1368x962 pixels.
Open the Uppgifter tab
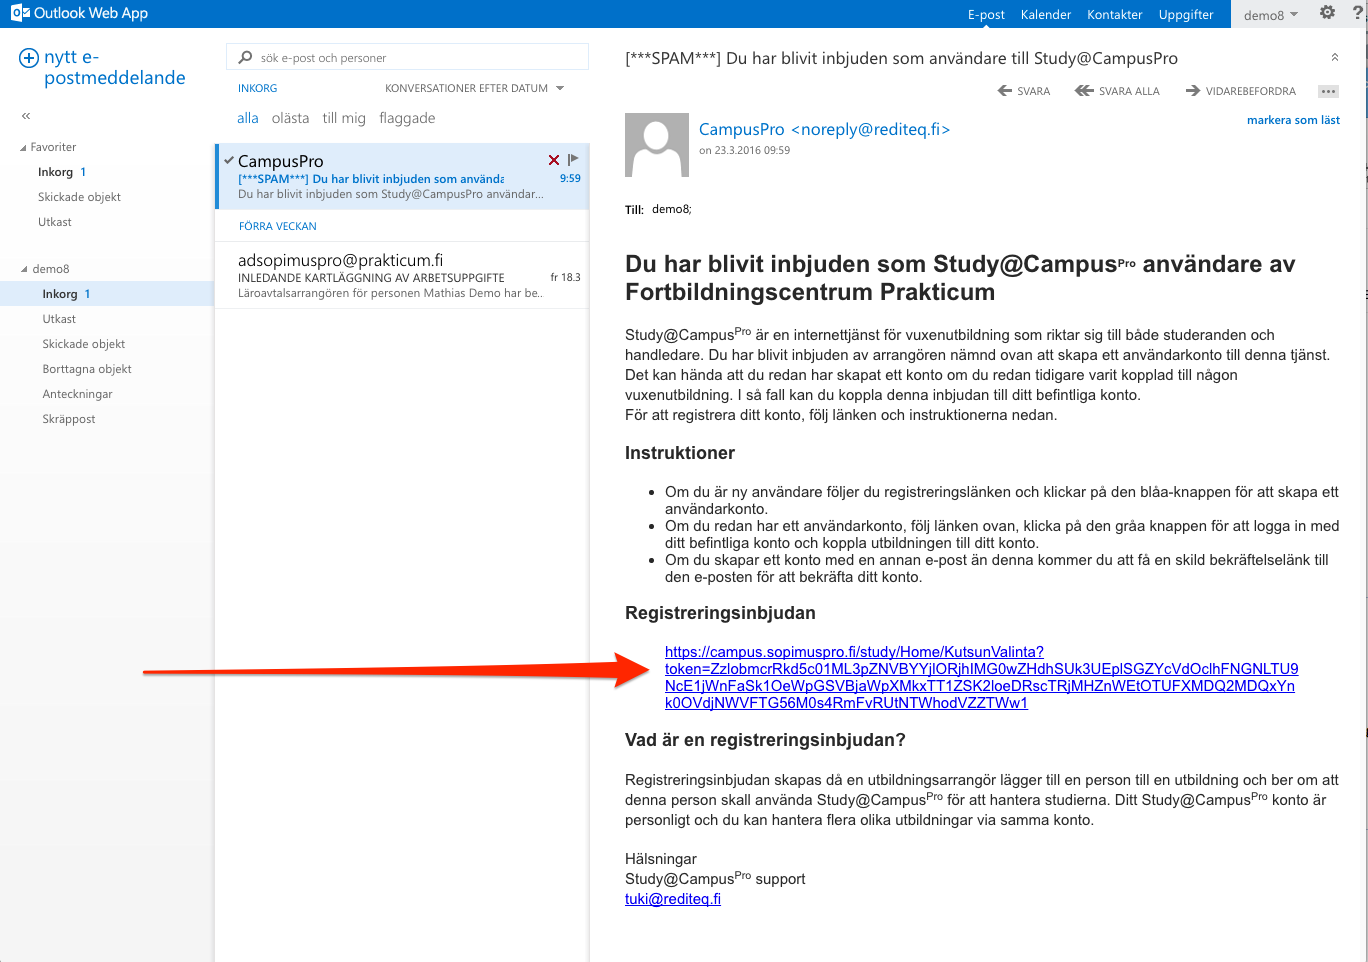pyautogui.click(x=1186, y=15)
